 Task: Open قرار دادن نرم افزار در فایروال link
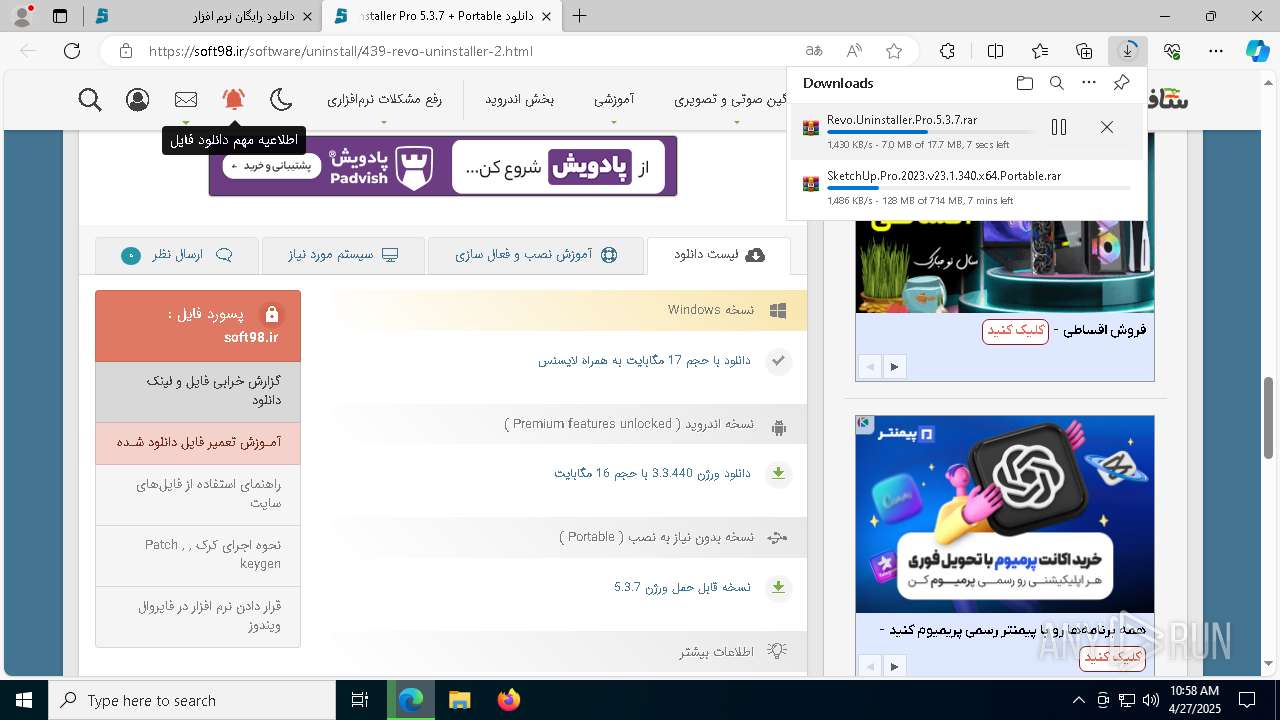click(198, 616)
